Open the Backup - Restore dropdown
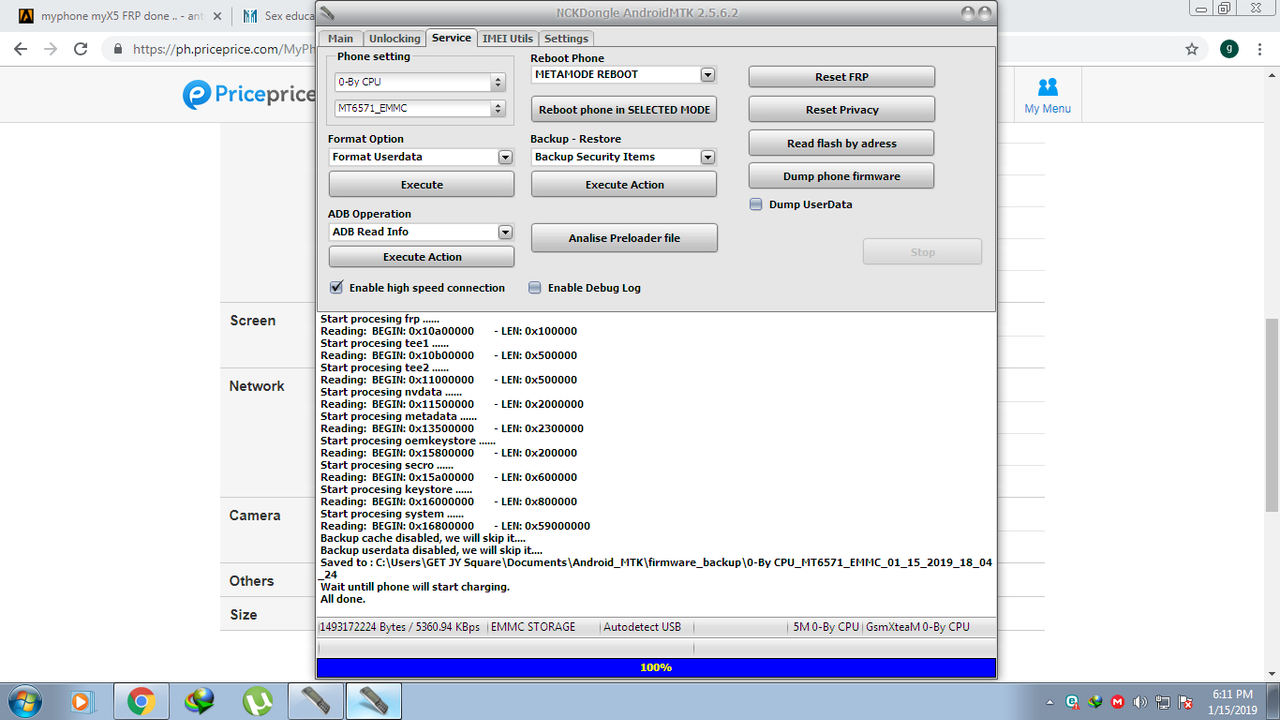1280x720 pixels. (708, 157)
